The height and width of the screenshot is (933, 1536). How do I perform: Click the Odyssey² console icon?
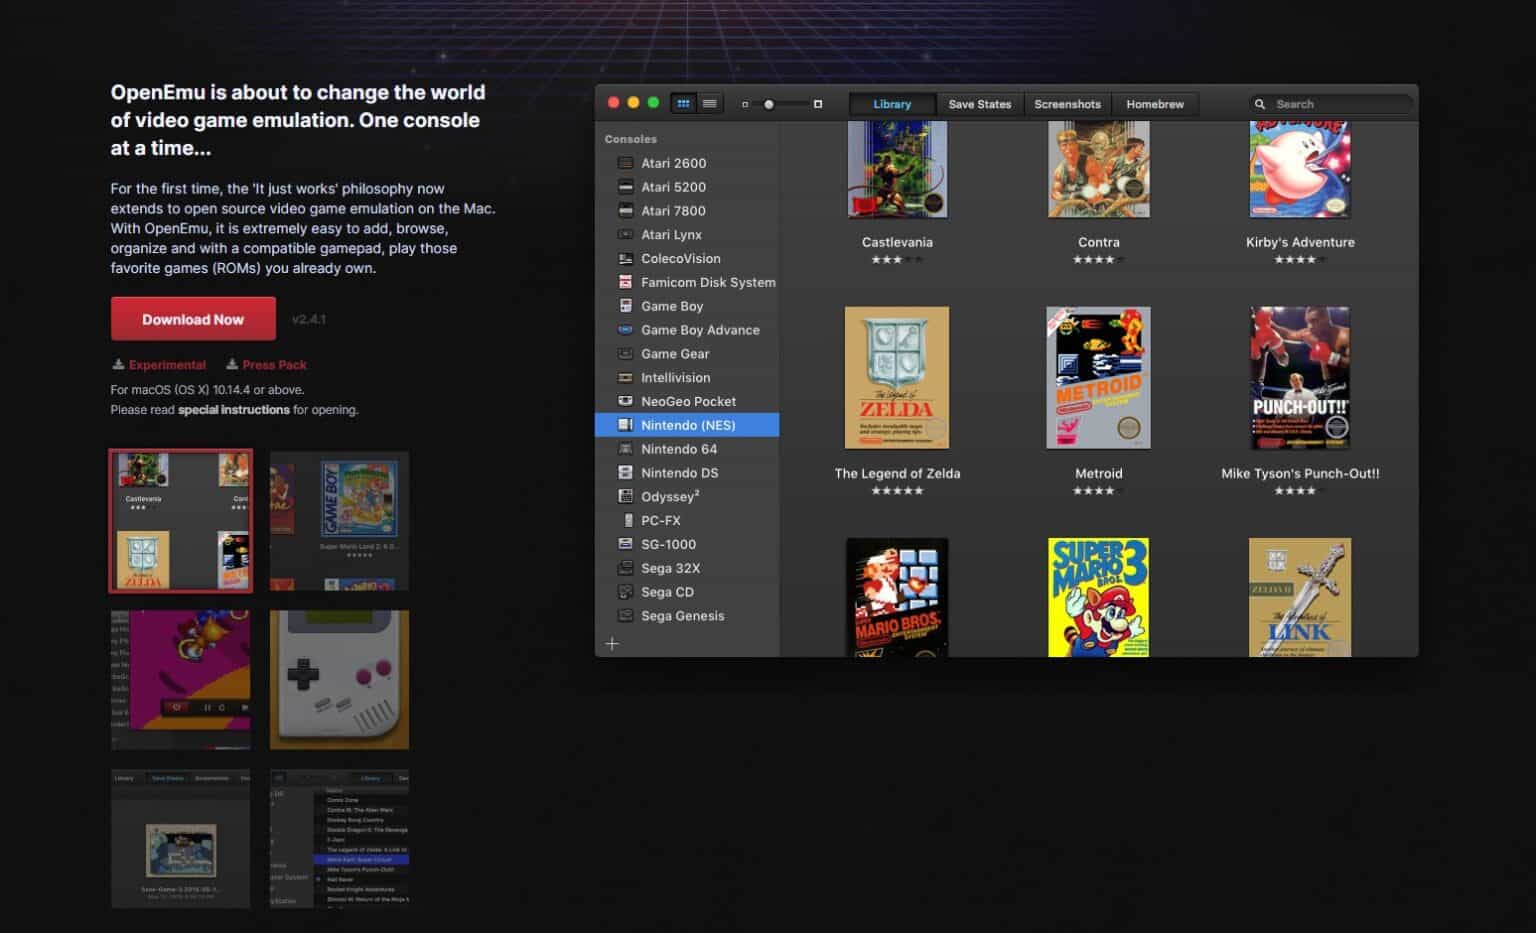[x=625, y=497]
